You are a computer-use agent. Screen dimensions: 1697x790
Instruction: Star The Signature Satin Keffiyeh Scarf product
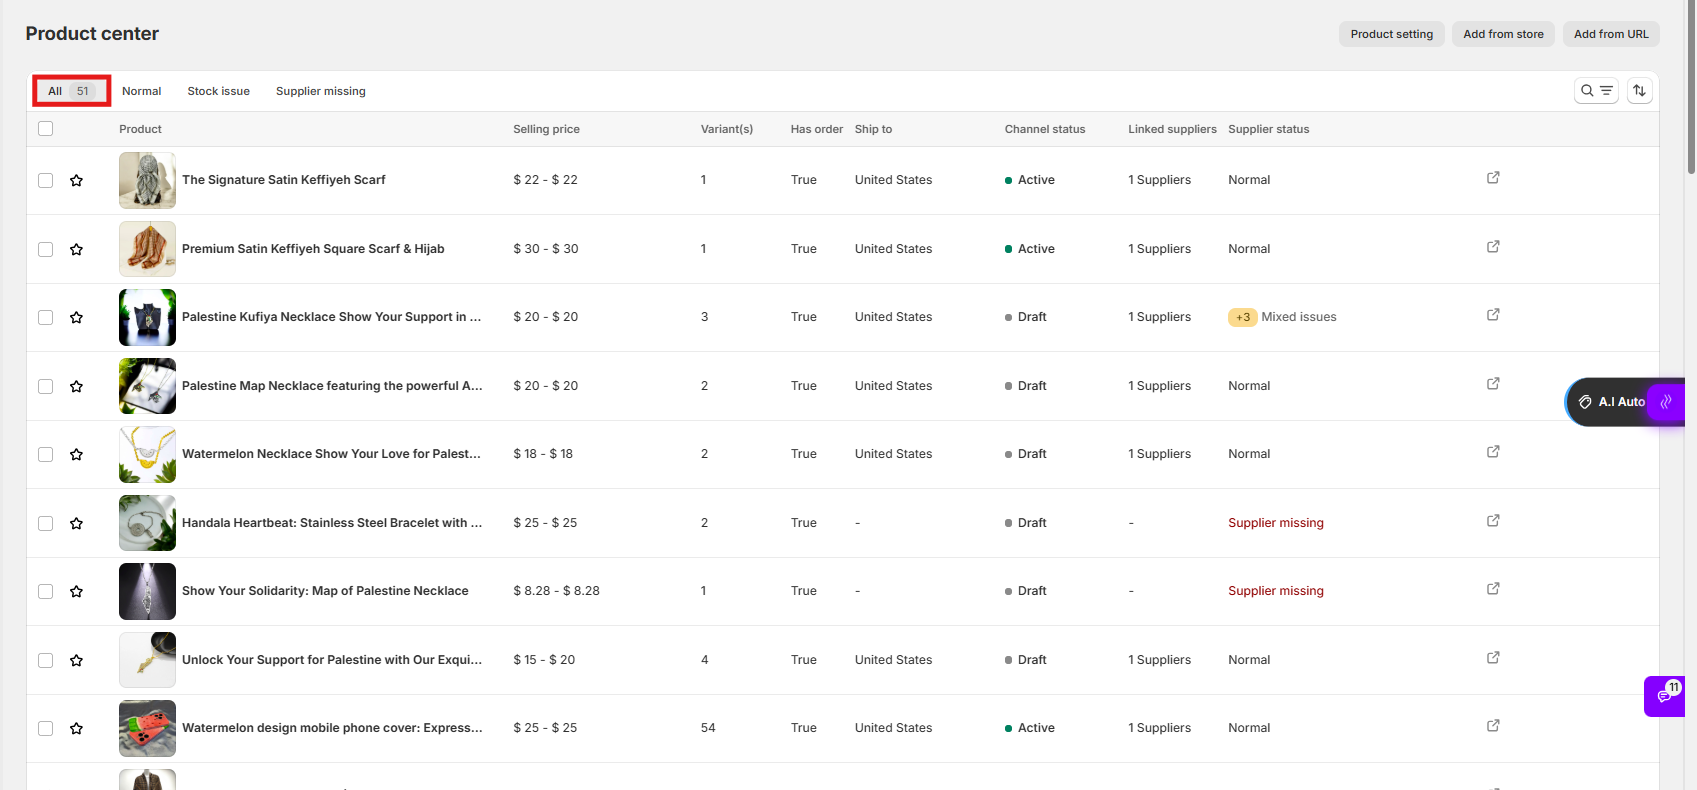(76, 180)
